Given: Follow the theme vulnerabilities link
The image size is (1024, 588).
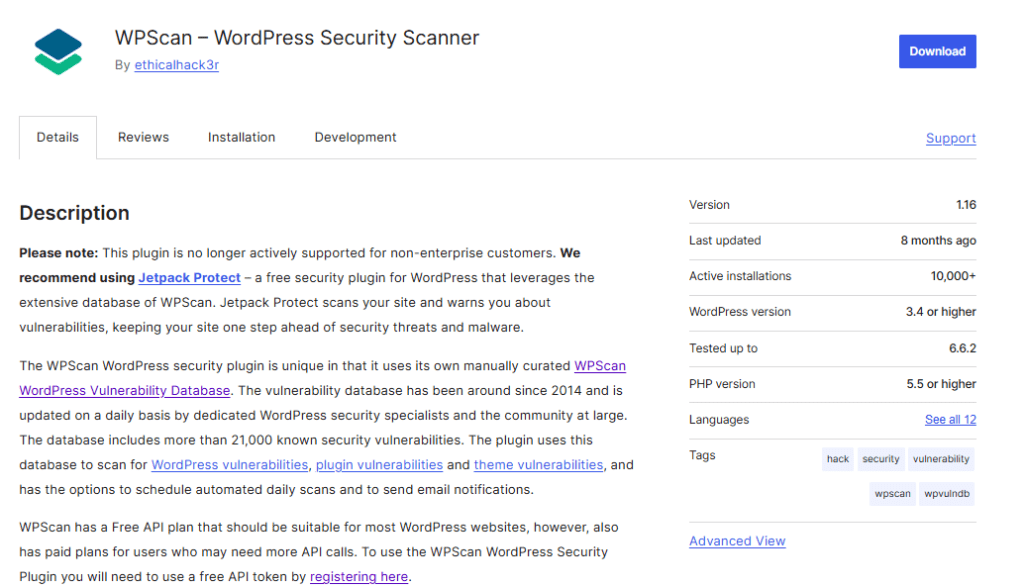Looking at the screenshot, I should (x=539, y=465).
